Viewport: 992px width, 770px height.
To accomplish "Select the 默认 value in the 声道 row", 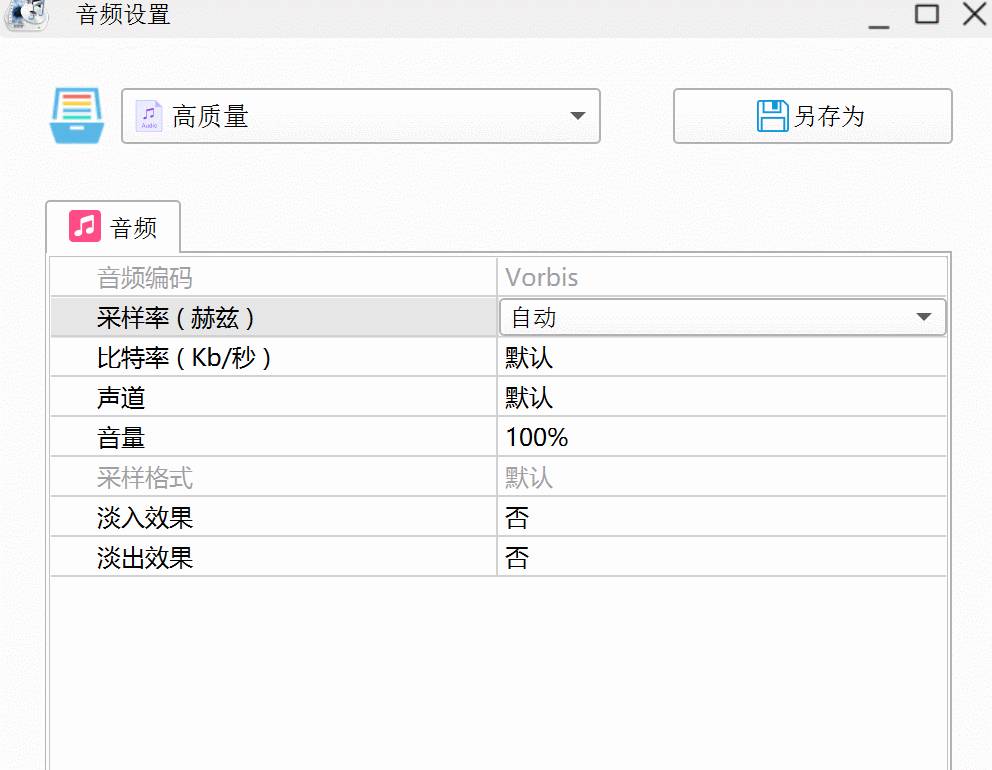I will point(528,396).
